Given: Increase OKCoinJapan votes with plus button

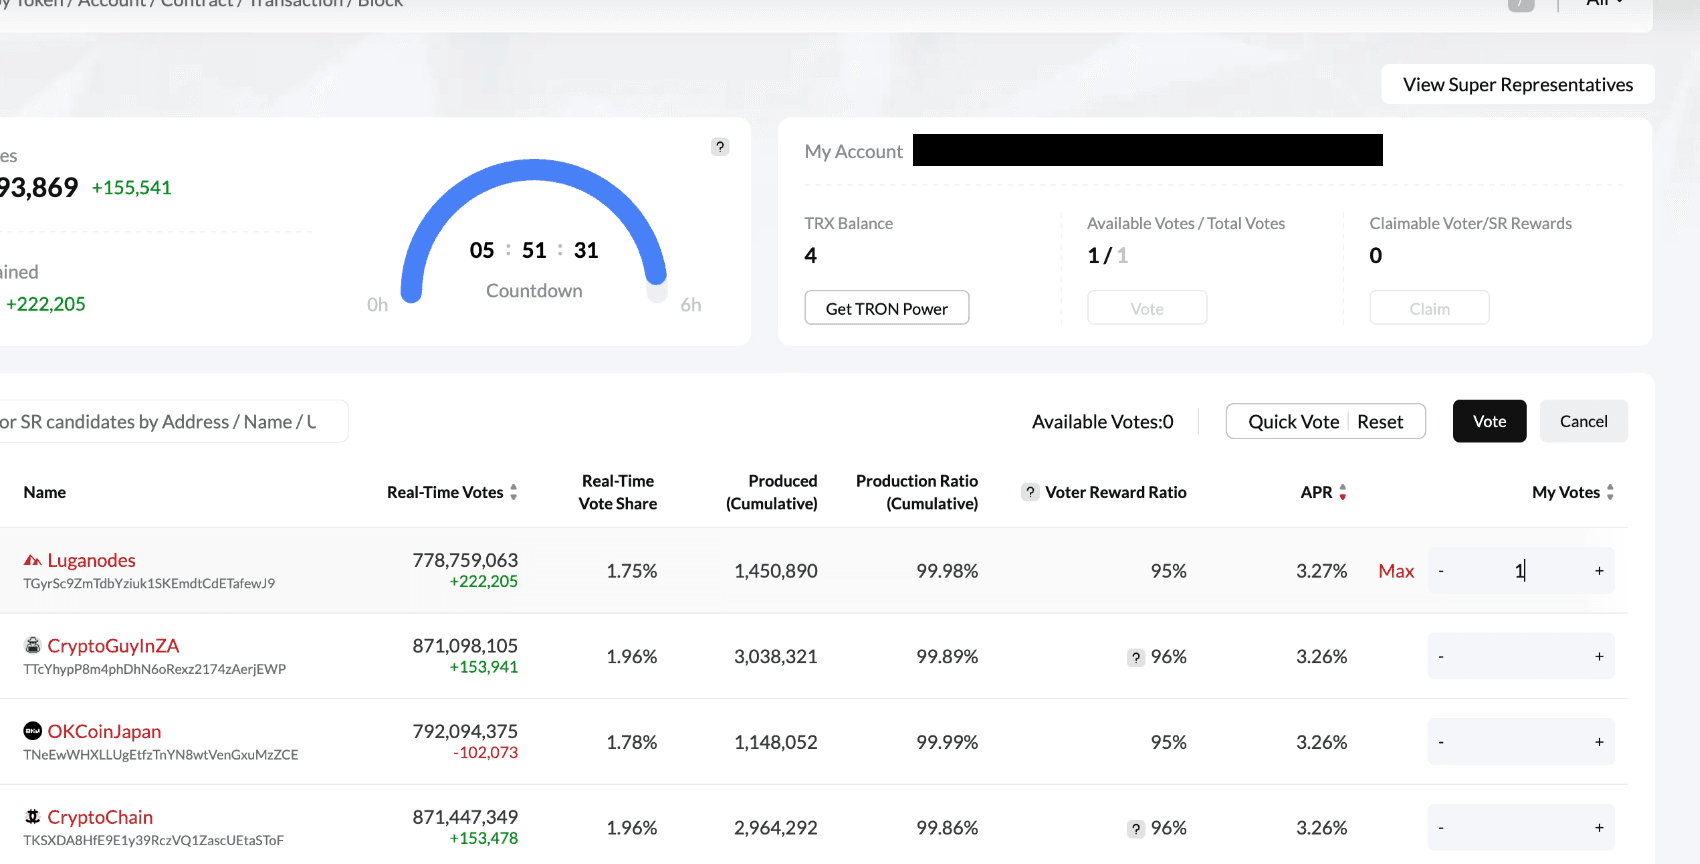Looking at the screenshot, I should 1599,742.
